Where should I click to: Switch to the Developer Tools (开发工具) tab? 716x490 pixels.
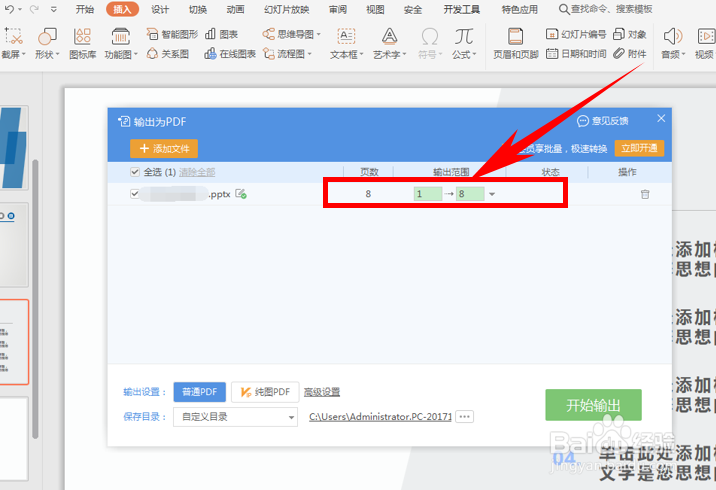pos(461,9)
